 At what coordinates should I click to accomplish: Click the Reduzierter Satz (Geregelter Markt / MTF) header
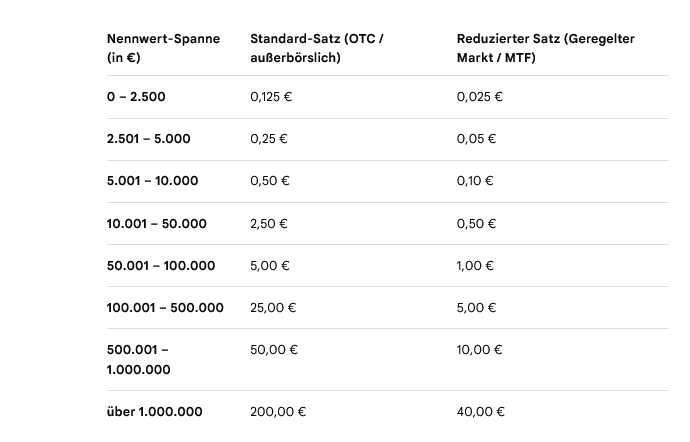click(x=546, y=48)
